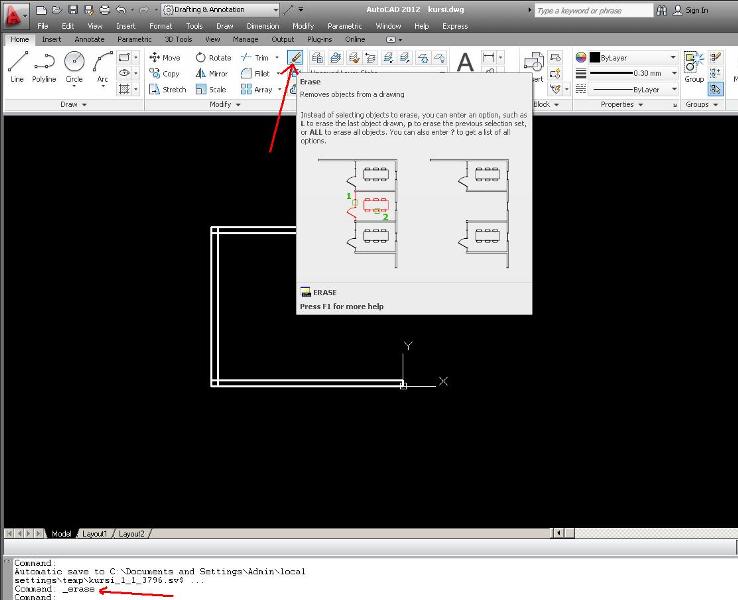Click the Save icon in quick access
Screen dimensions: 738x600
[72, 9]
